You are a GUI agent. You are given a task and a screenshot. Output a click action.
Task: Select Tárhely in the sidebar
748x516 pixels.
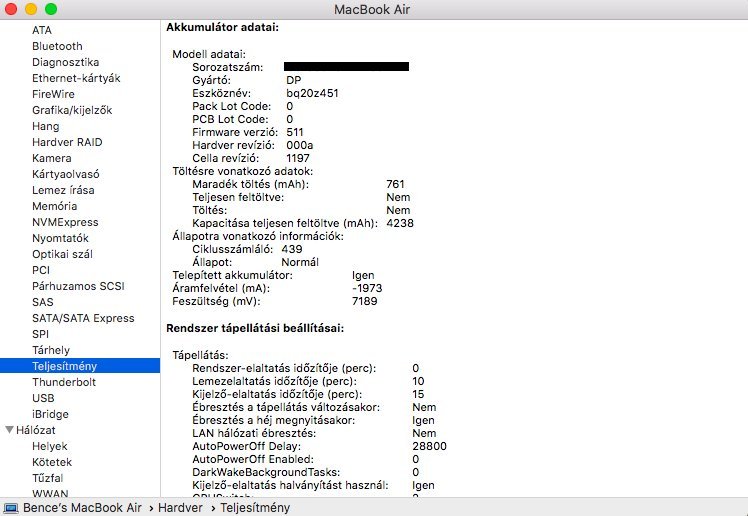point(51,350)
